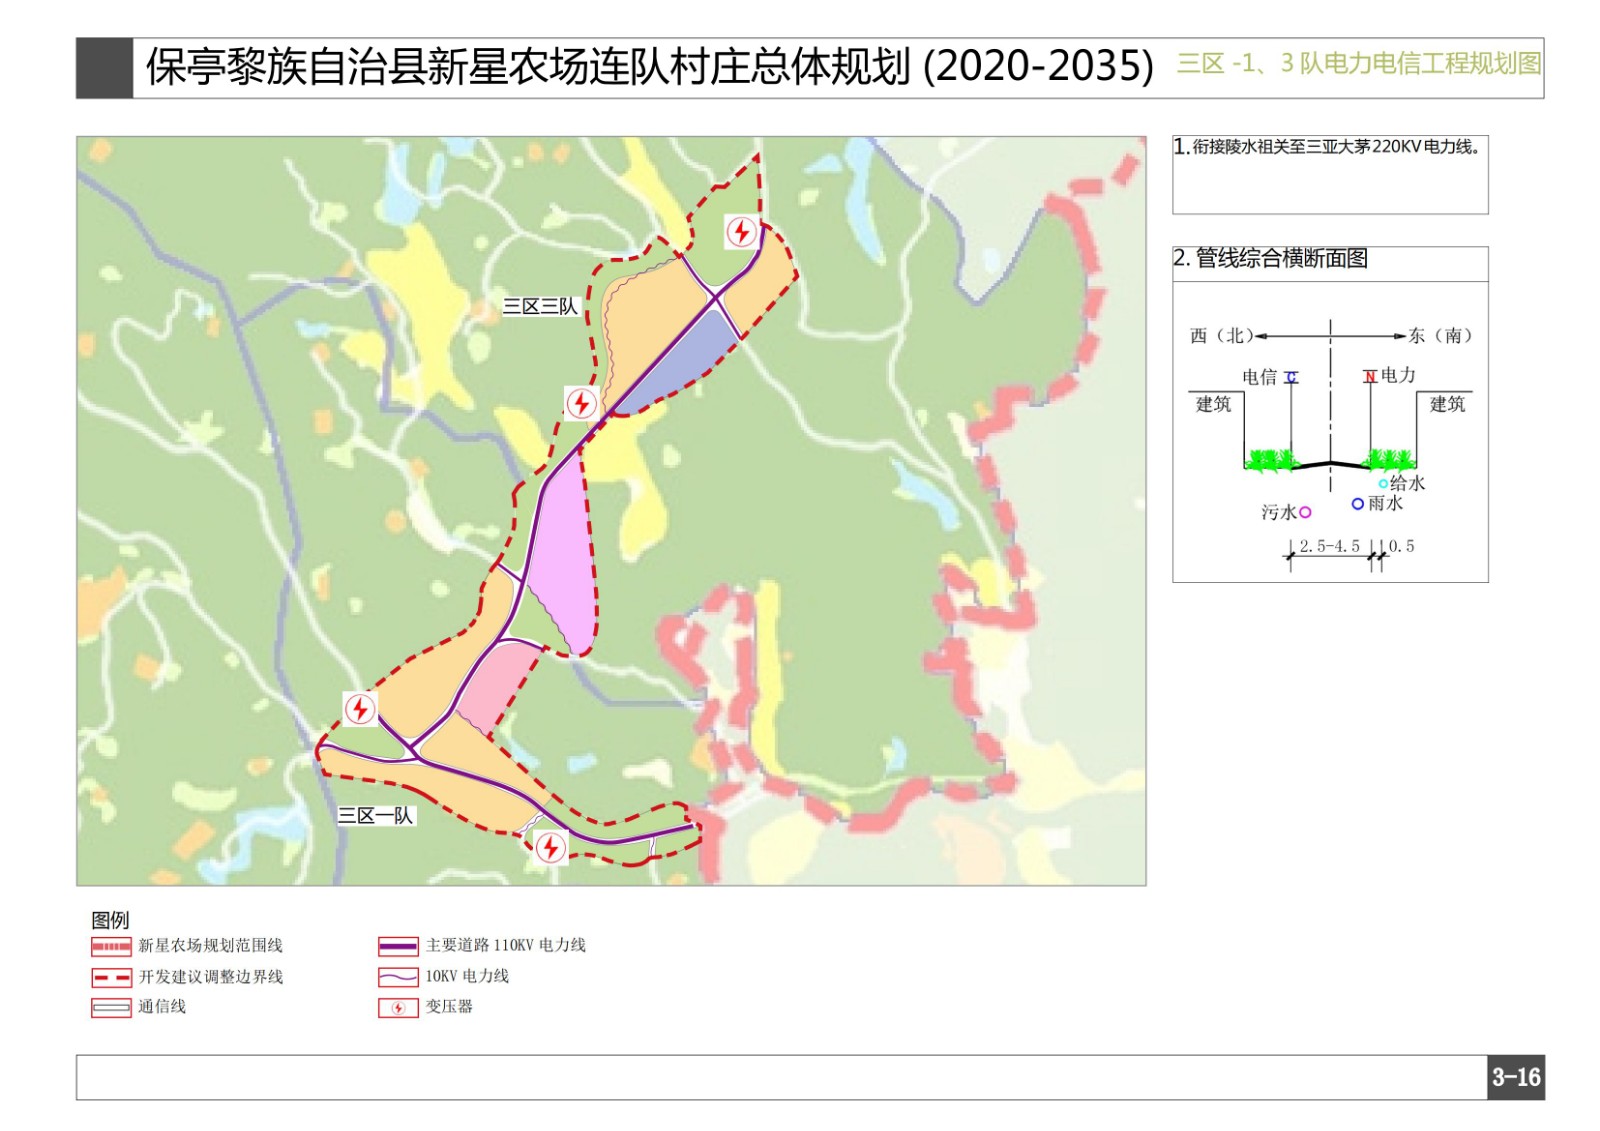Viewport: 1600px width, 1131px height.
Task: Click the purple 主要道路 110KV 电力线 legend swatch
Action: (x=398, y=946)
